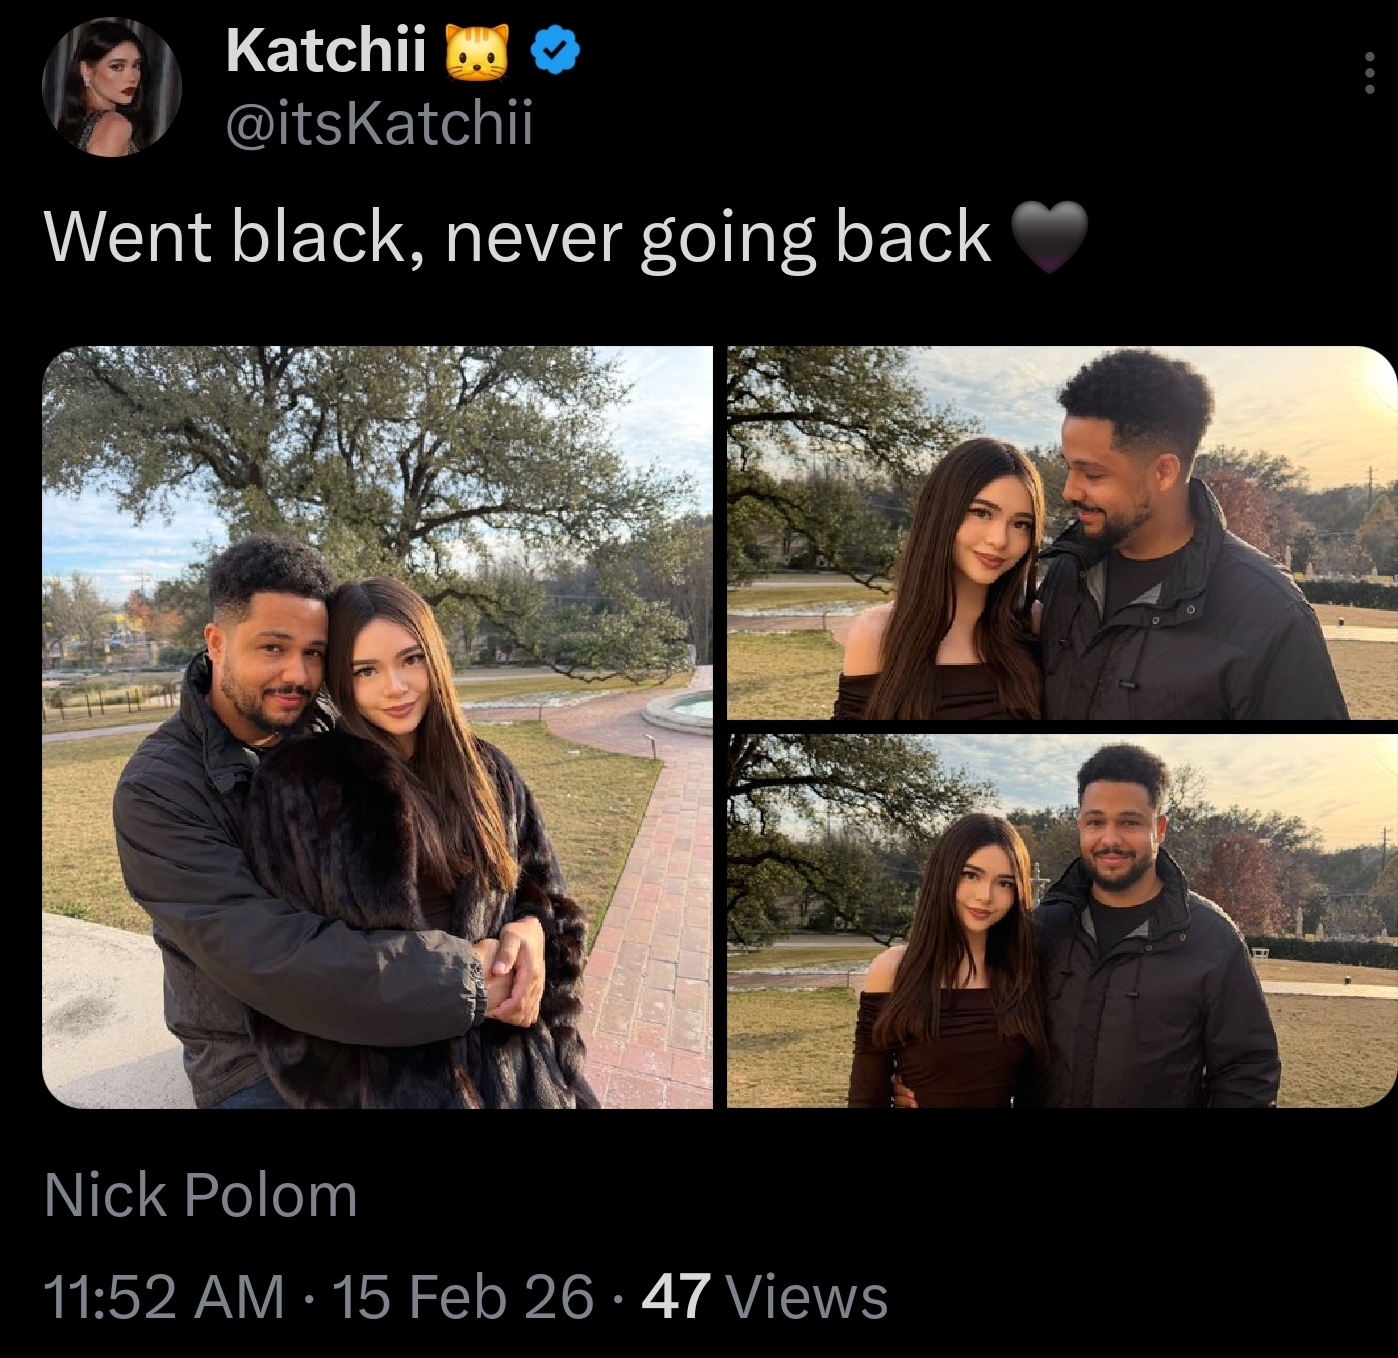Open the three-dot more options menu

tap(1369, 73)
